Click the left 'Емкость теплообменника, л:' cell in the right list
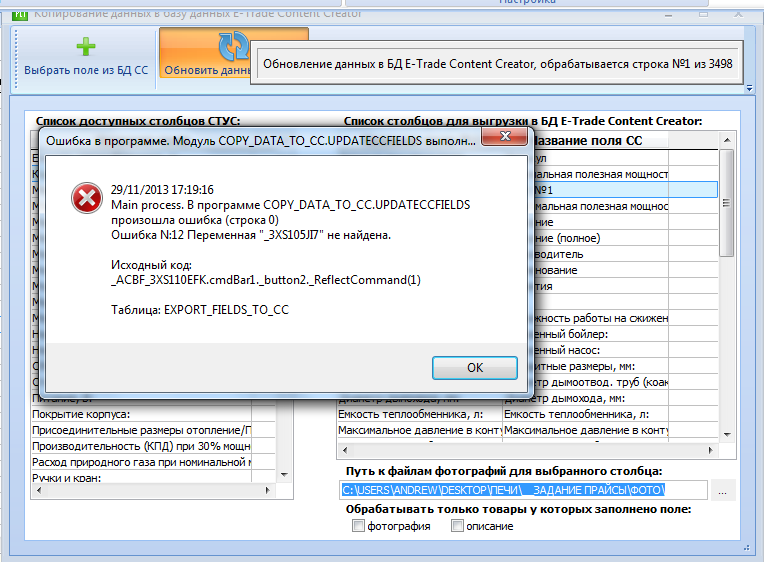This screenshot has width=764, height=562. [420, 414]
